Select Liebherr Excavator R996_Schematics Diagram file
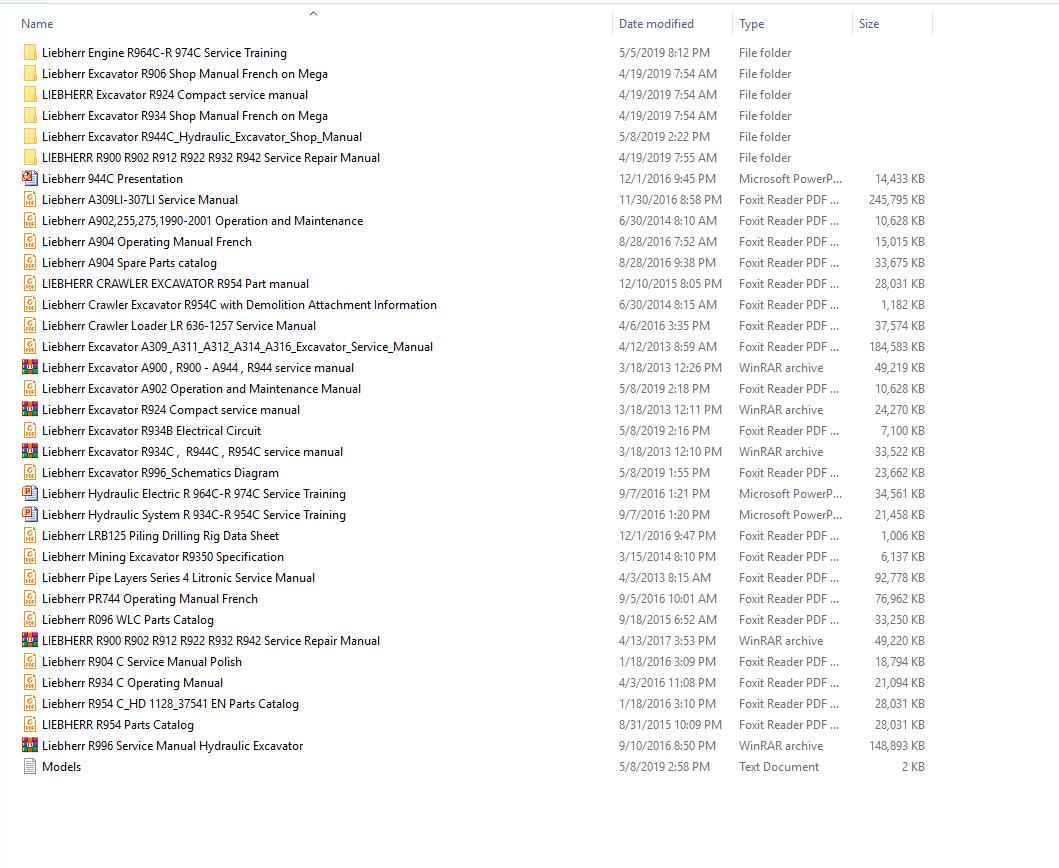The width and height of the screenshot is (1059, 868). (x=160, y=472)
